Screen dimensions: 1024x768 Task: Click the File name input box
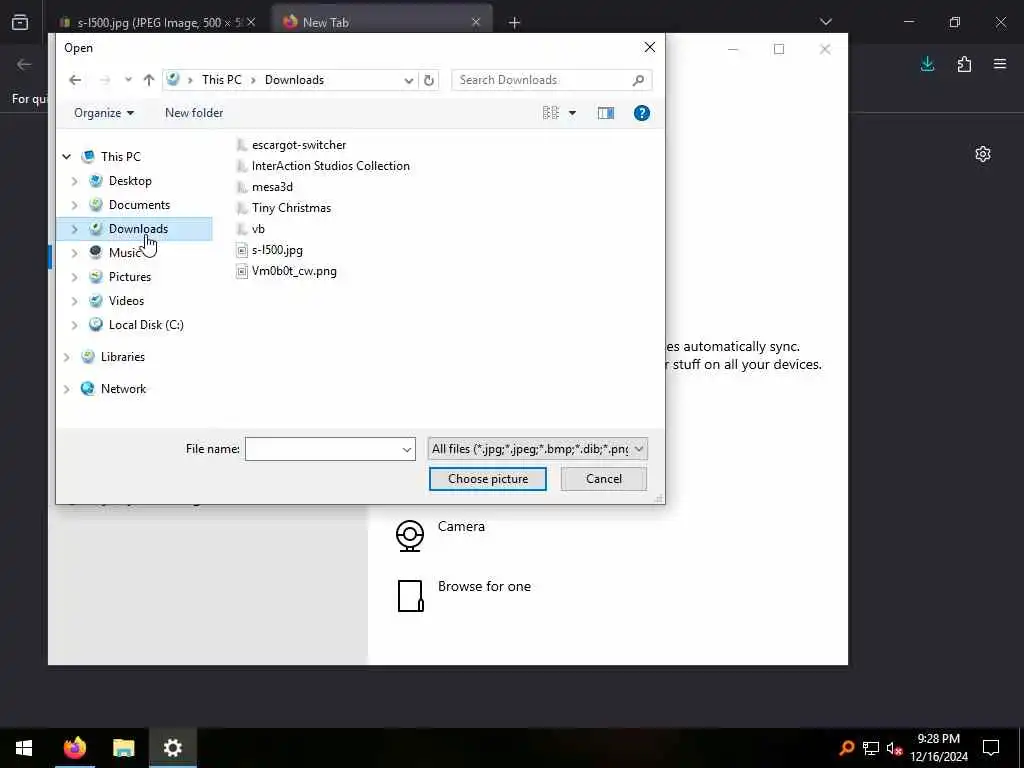322,449
